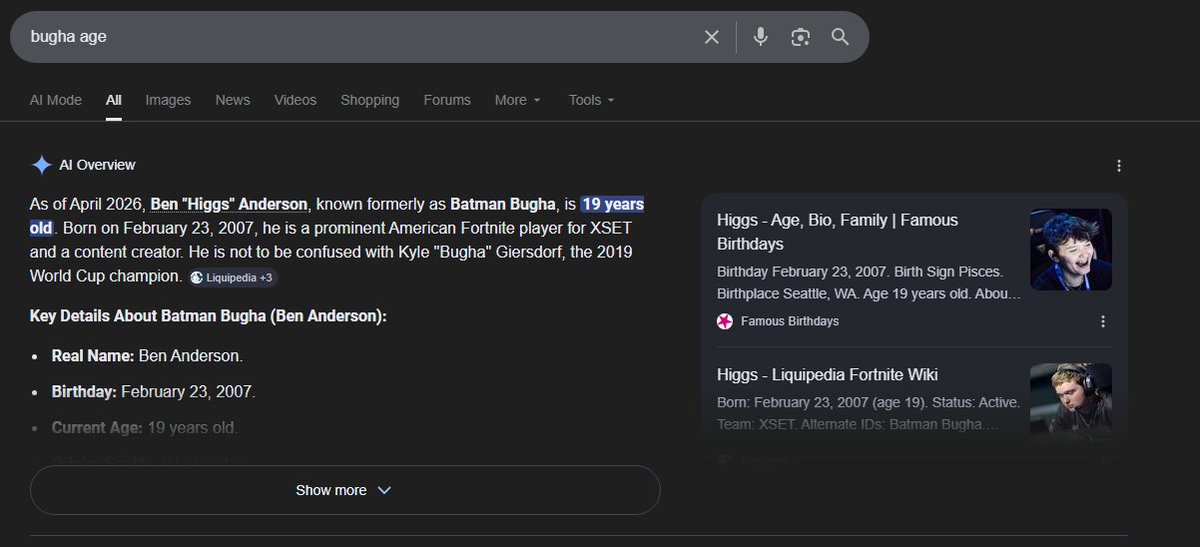Viewport: 1200px width, 547px height.
Task: View Famous Birthdays result thumbnail
Action: (1071, 250)
